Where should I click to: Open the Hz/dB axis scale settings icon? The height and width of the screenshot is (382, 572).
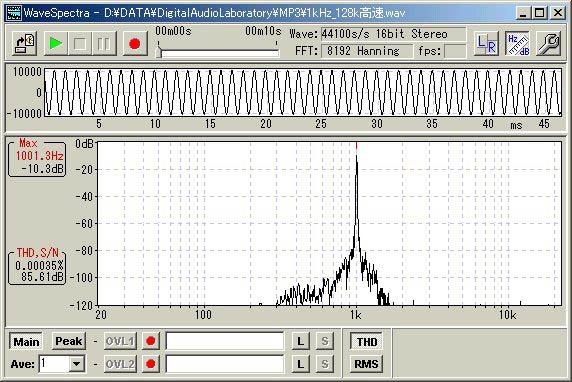click(518, 43)
